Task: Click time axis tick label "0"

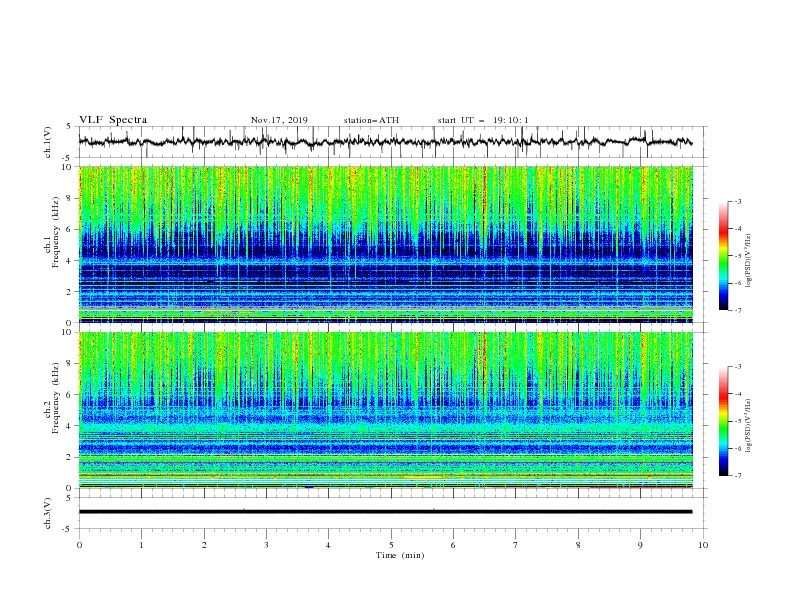Action: point(79,545)
